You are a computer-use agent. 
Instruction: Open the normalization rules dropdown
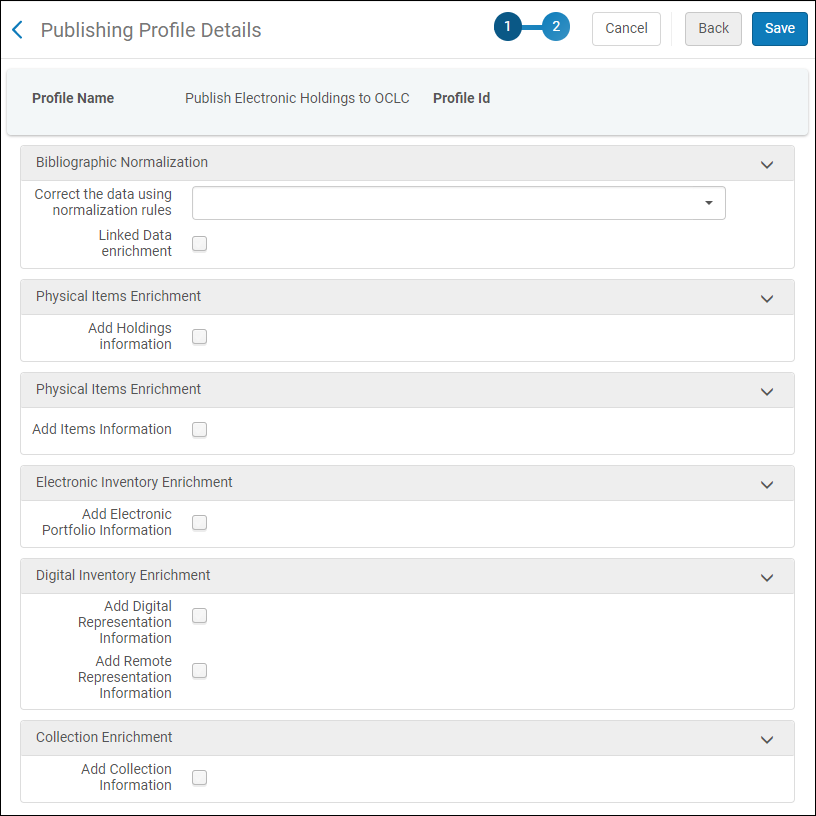(712, 202)
